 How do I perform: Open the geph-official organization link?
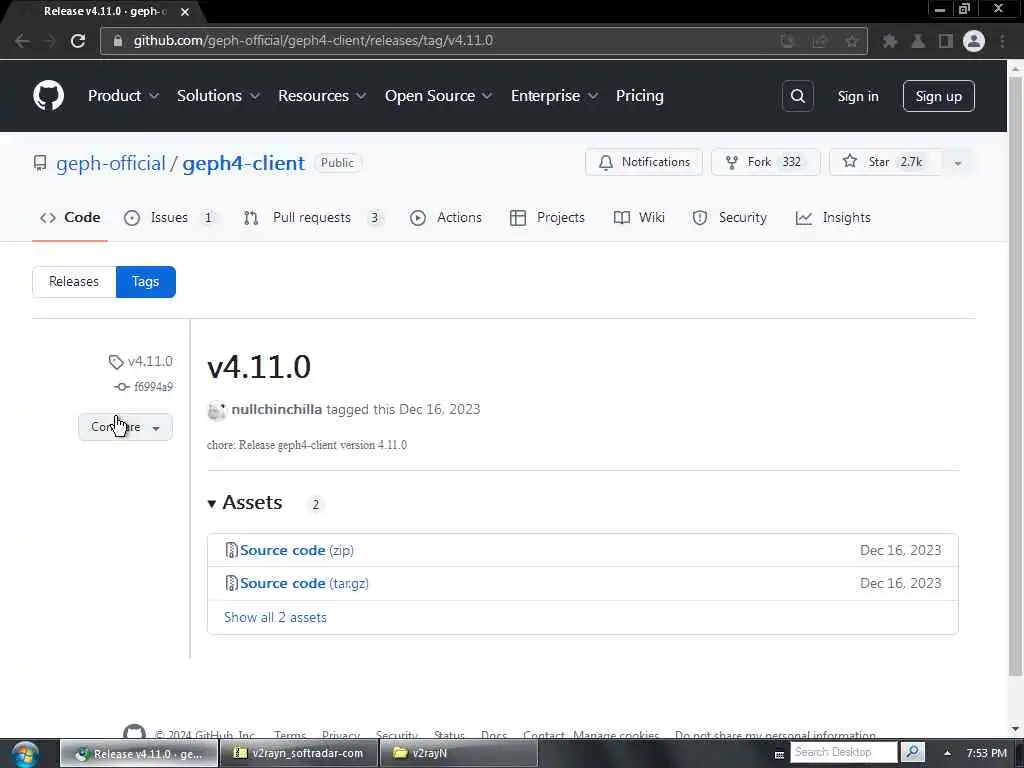point(111,163)
